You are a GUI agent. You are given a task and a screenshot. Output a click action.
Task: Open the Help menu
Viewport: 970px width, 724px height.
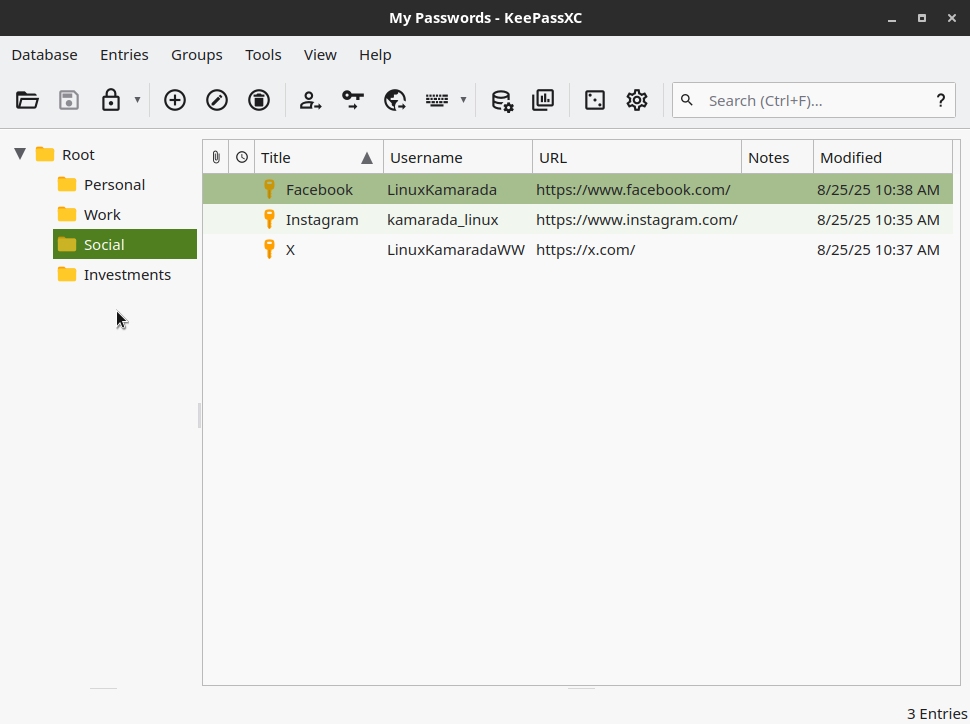[375, 55]
